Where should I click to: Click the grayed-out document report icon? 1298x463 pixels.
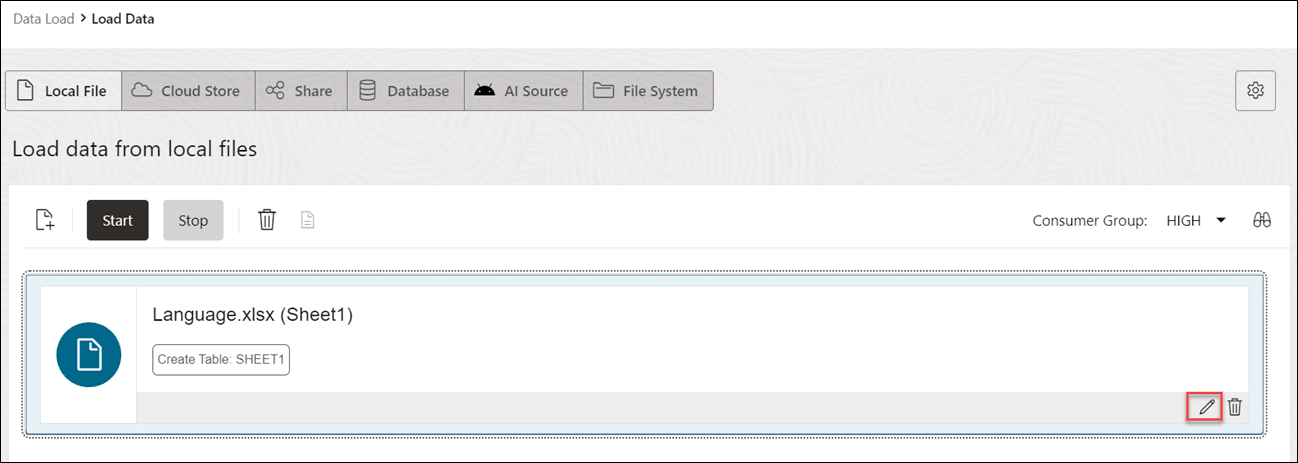coord(308,220)
